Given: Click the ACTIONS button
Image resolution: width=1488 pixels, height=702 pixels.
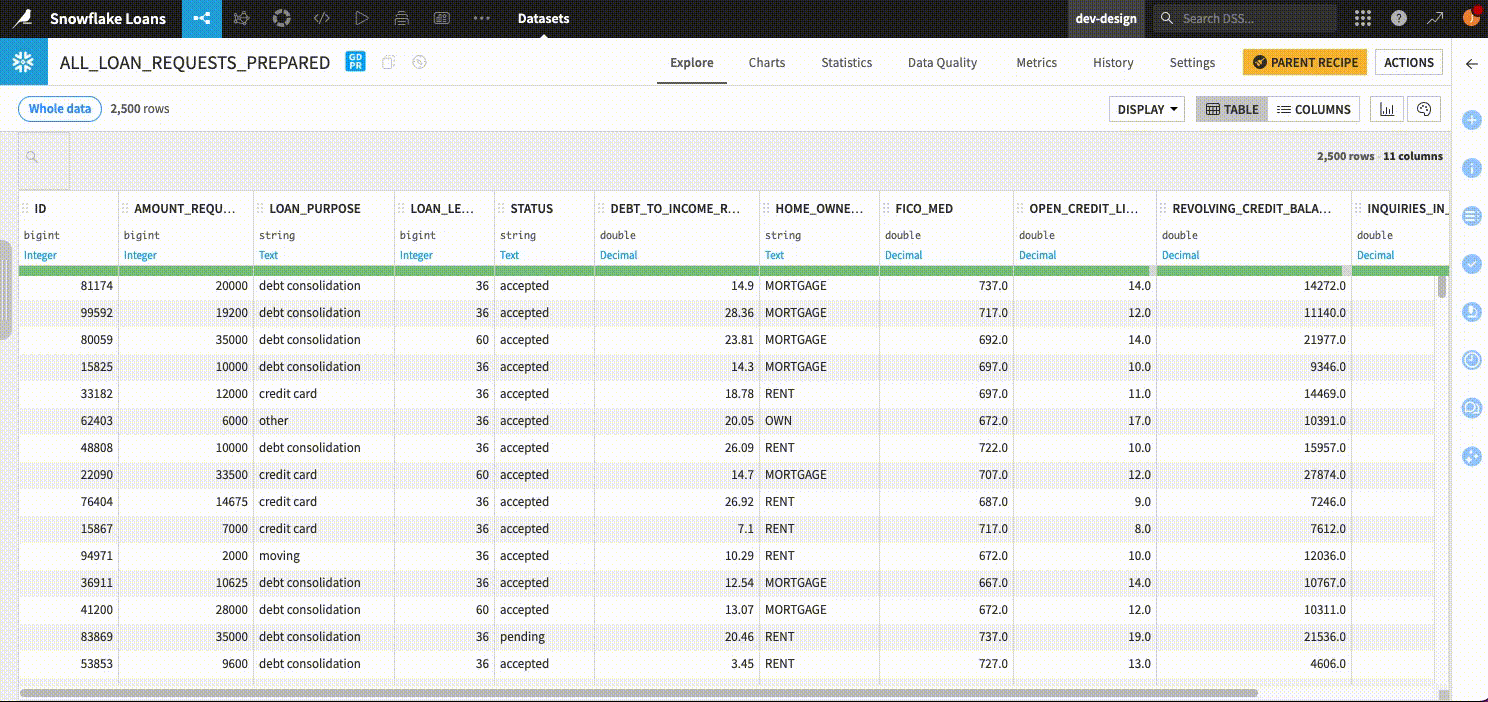Looking at the screenshot, I should [1409, 62].
